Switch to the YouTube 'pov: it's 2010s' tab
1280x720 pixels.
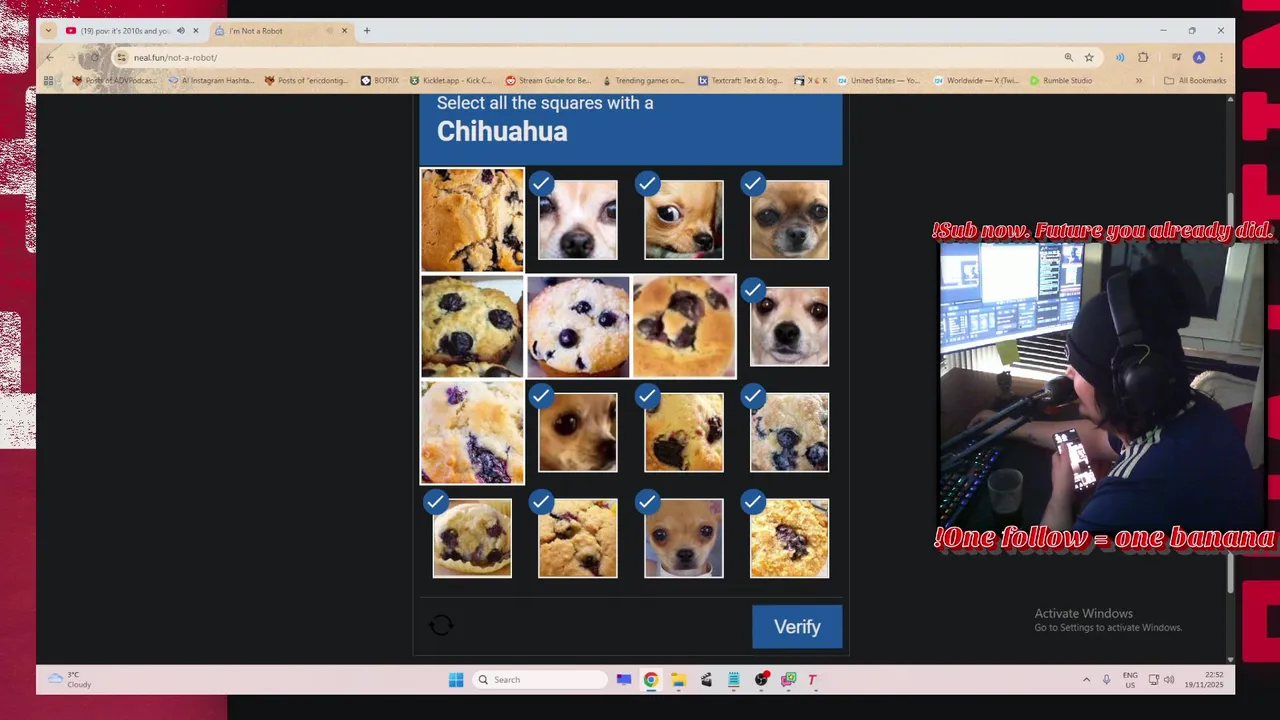click(125, 31)
